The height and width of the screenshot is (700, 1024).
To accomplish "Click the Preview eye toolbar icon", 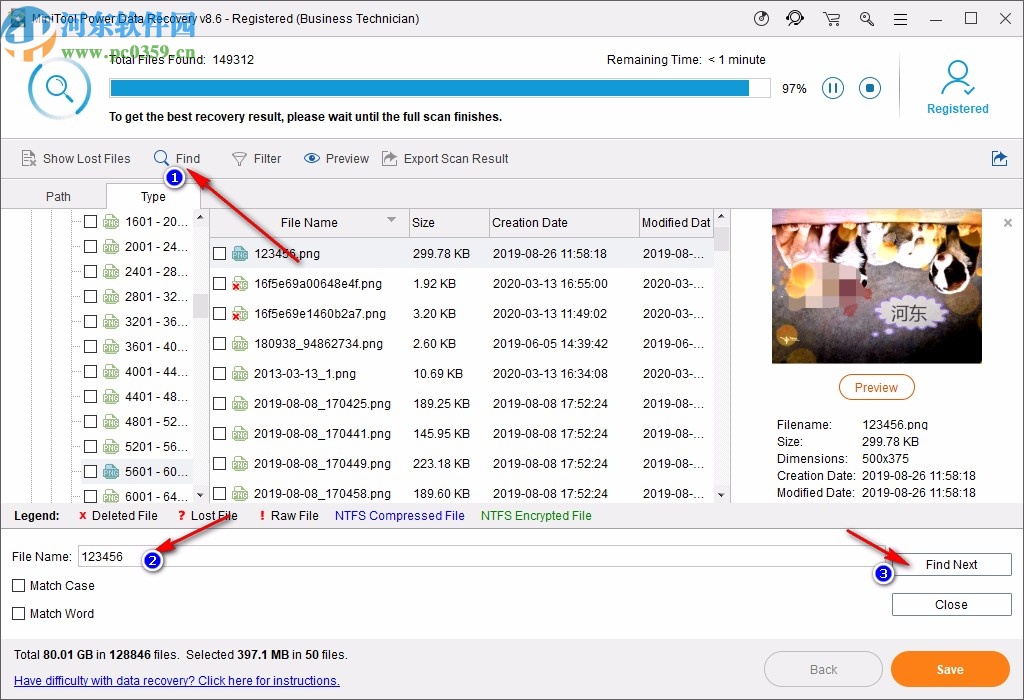I will pos(312,158).
